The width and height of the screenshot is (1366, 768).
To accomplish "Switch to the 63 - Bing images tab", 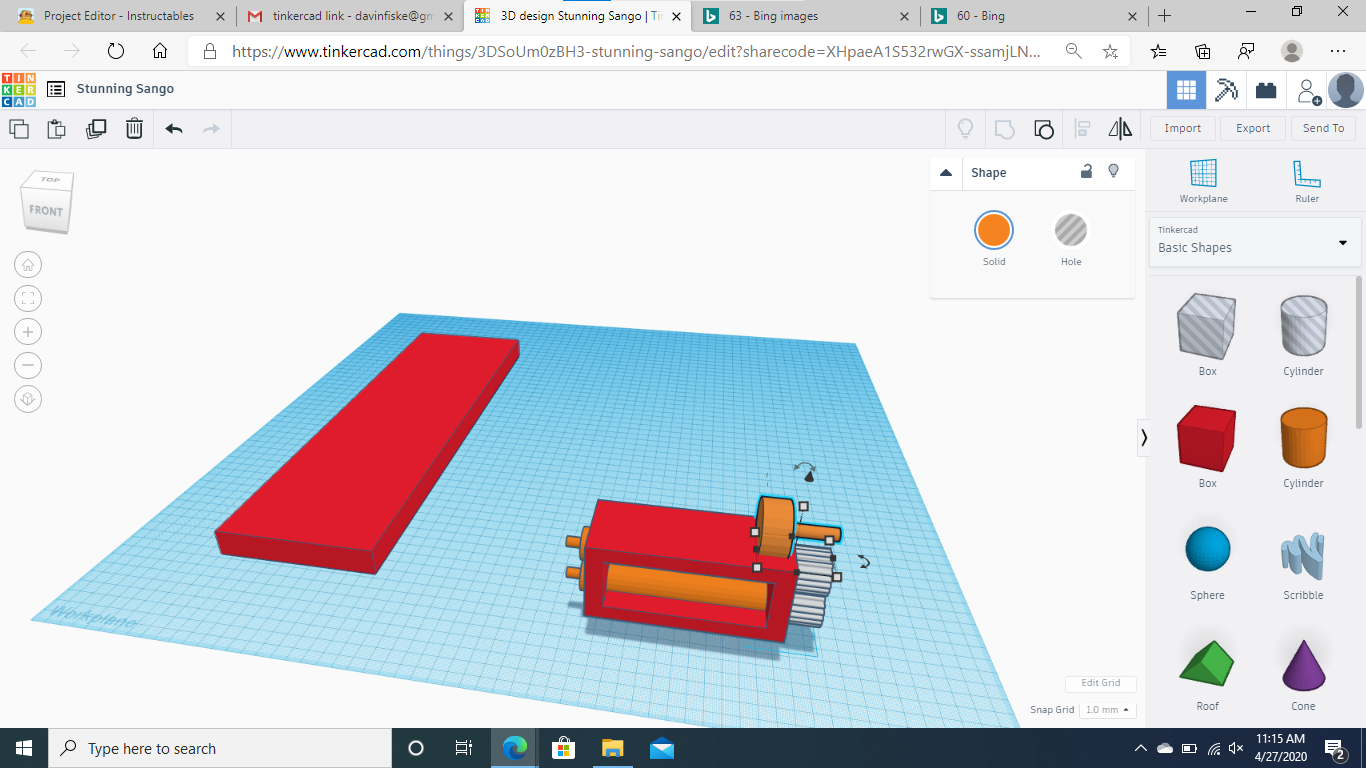I will pos(806,16).
